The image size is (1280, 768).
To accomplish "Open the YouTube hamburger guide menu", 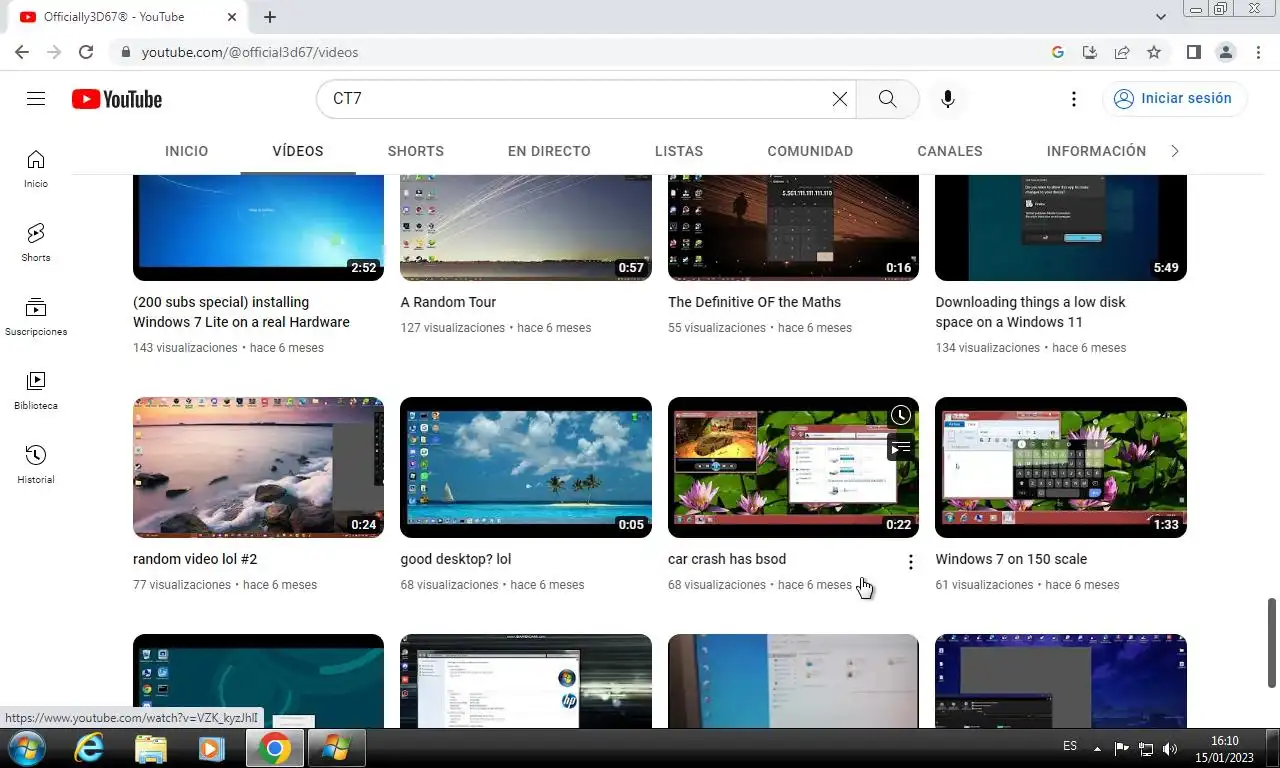I will click(x=36, y=99).
